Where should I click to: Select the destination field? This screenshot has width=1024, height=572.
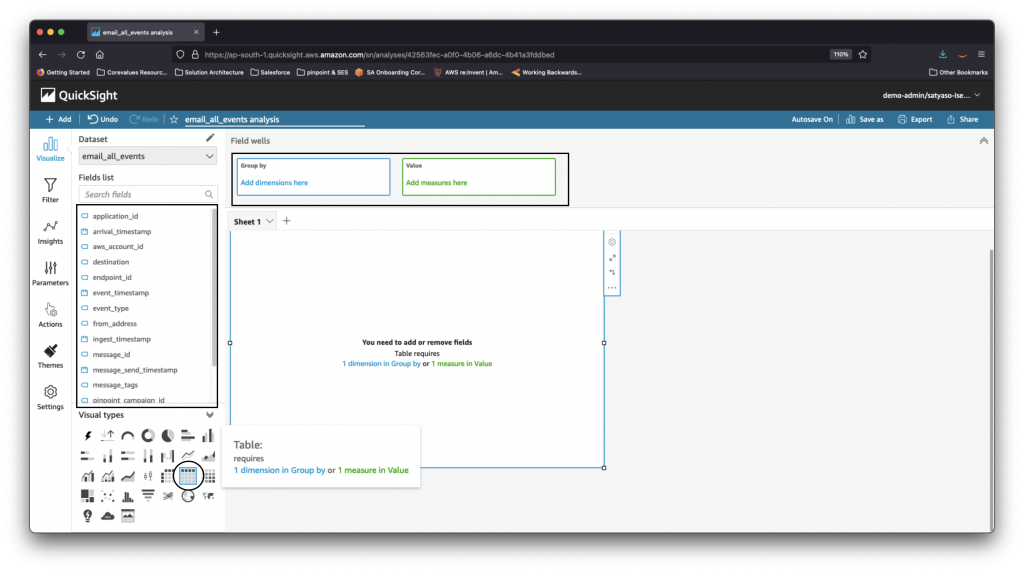(x=110, y=262)
